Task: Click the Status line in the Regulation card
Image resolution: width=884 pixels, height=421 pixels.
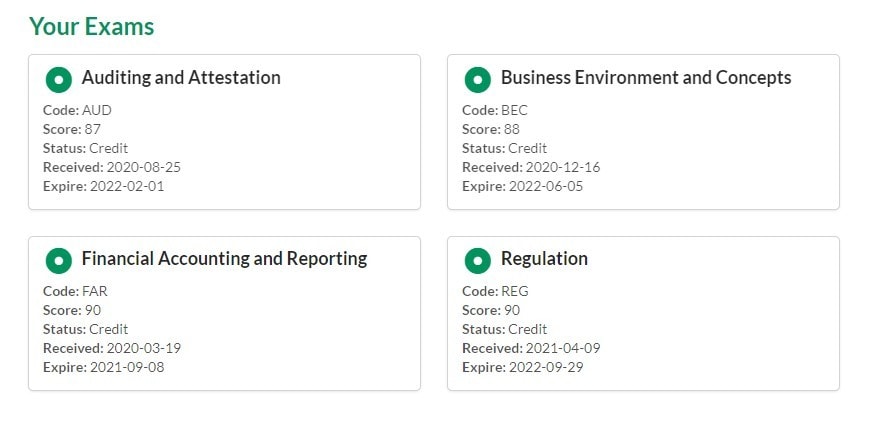Action: click(504, 329)
